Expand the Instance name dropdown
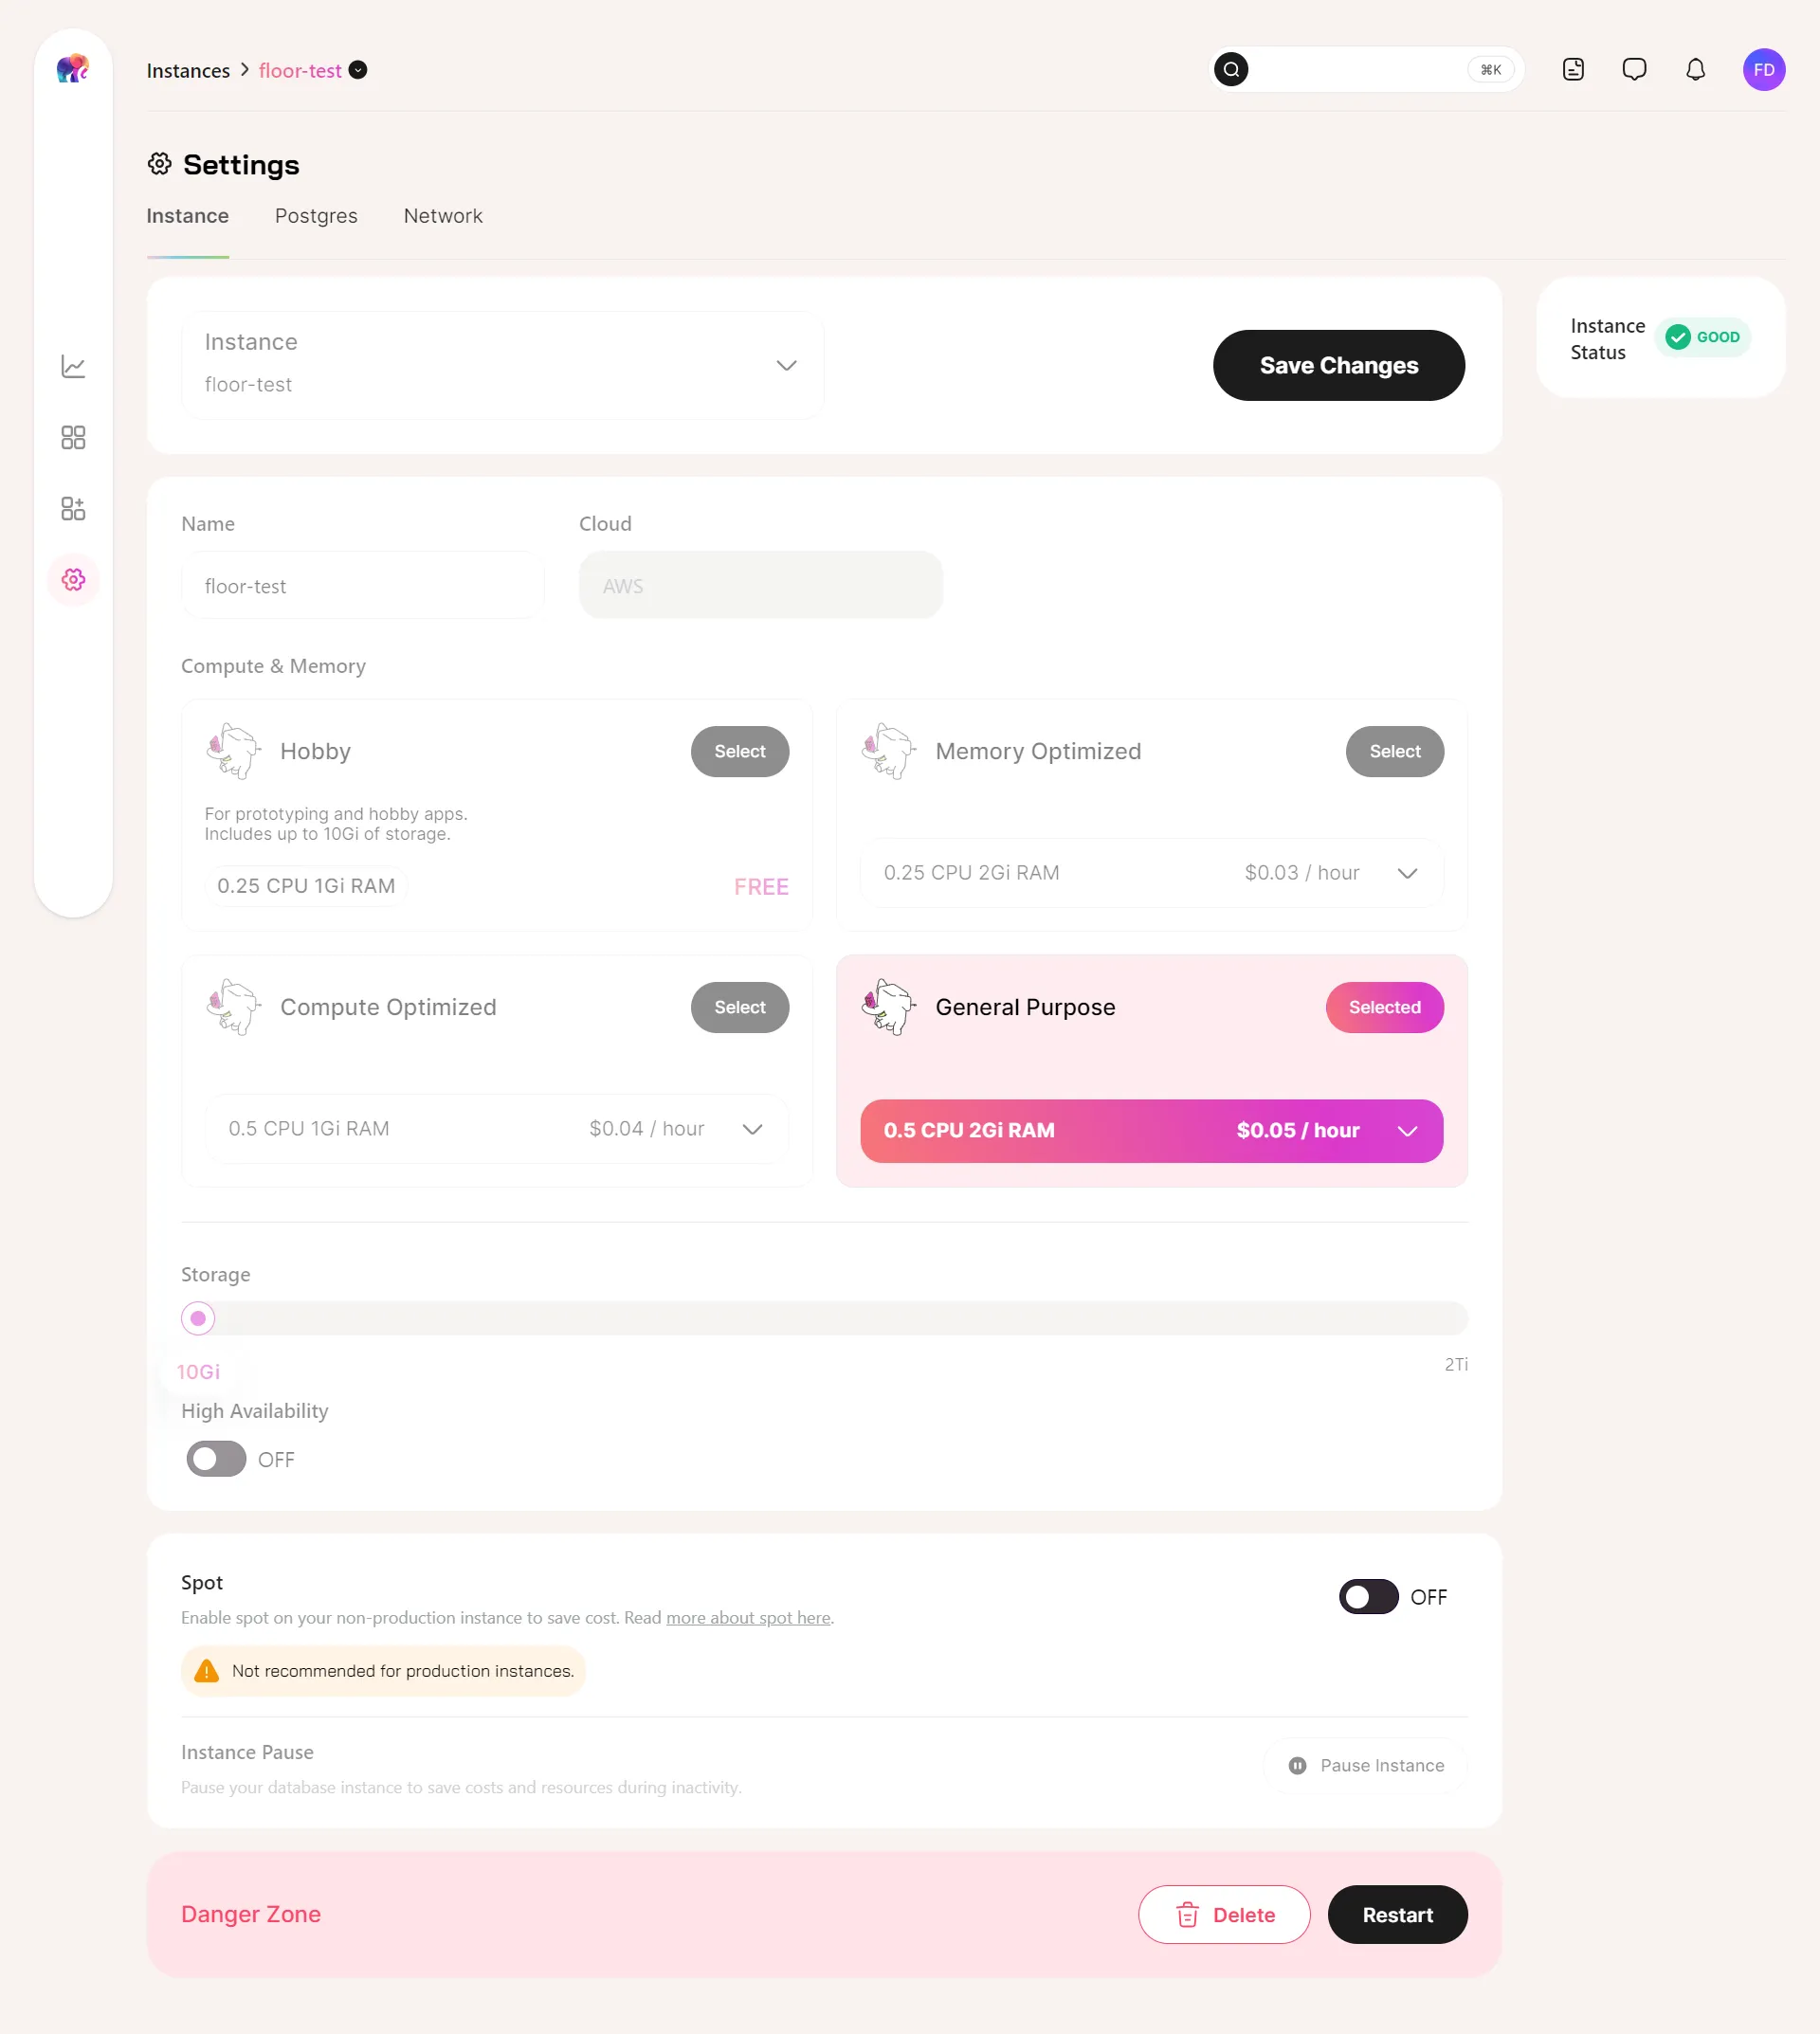The height and width of the screenshot is (2034, 1820). (x=787, y=365)
